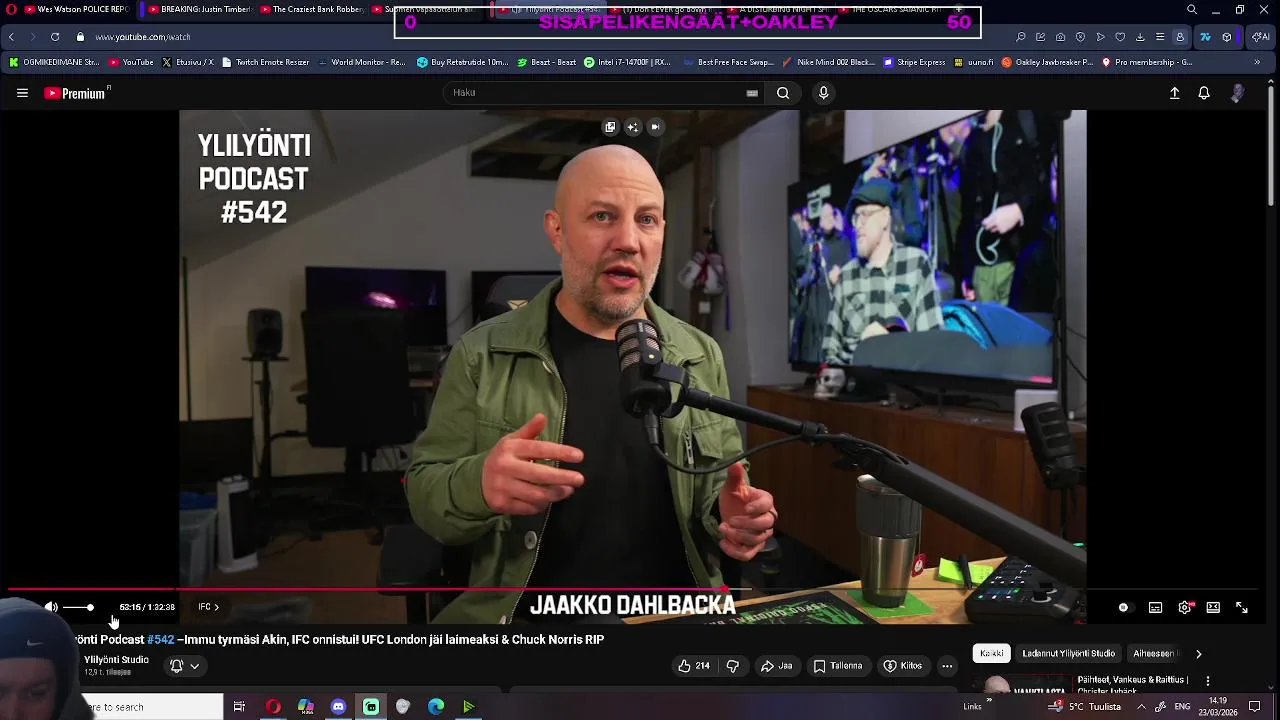Select the Aiheeseen liittyvät filter chip

(1156, 654)
